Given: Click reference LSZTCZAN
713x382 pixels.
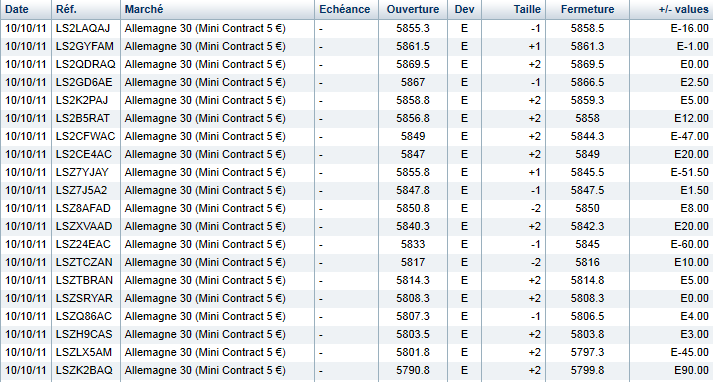Looking at the screenshot, I should 84,262.
